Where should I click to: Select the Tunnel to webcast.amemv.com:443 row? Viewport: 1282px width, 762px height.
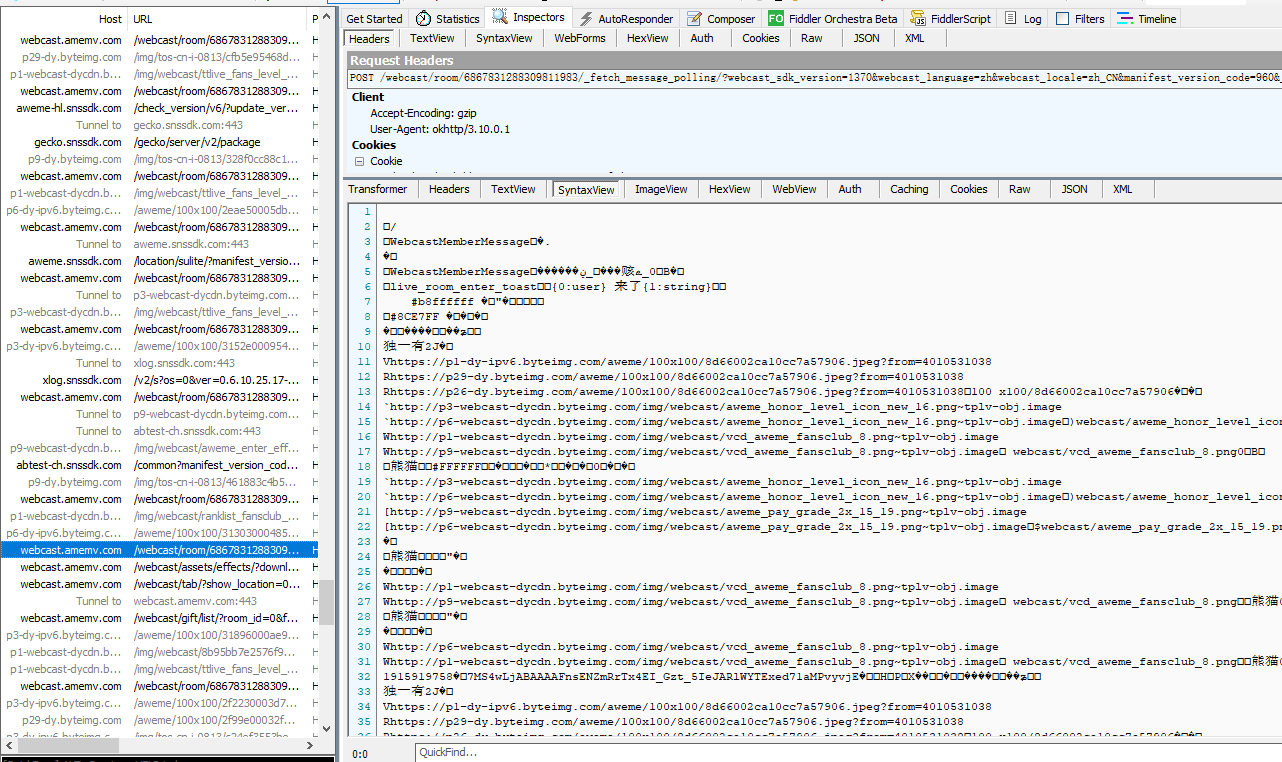point(160,601)
